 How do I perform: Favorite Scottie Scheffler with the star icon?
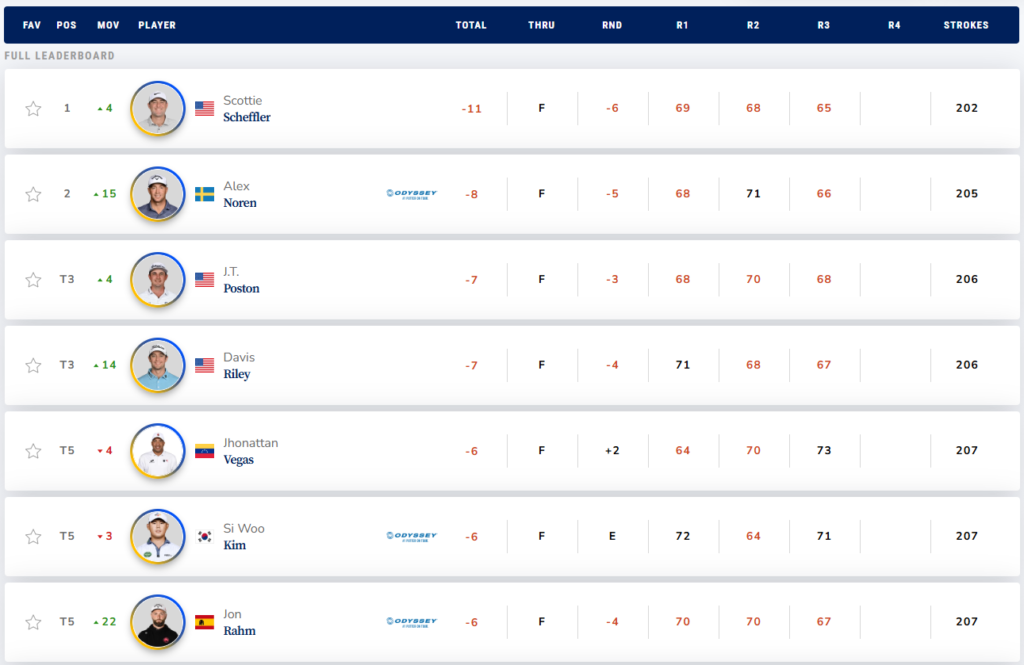[33, 109]
